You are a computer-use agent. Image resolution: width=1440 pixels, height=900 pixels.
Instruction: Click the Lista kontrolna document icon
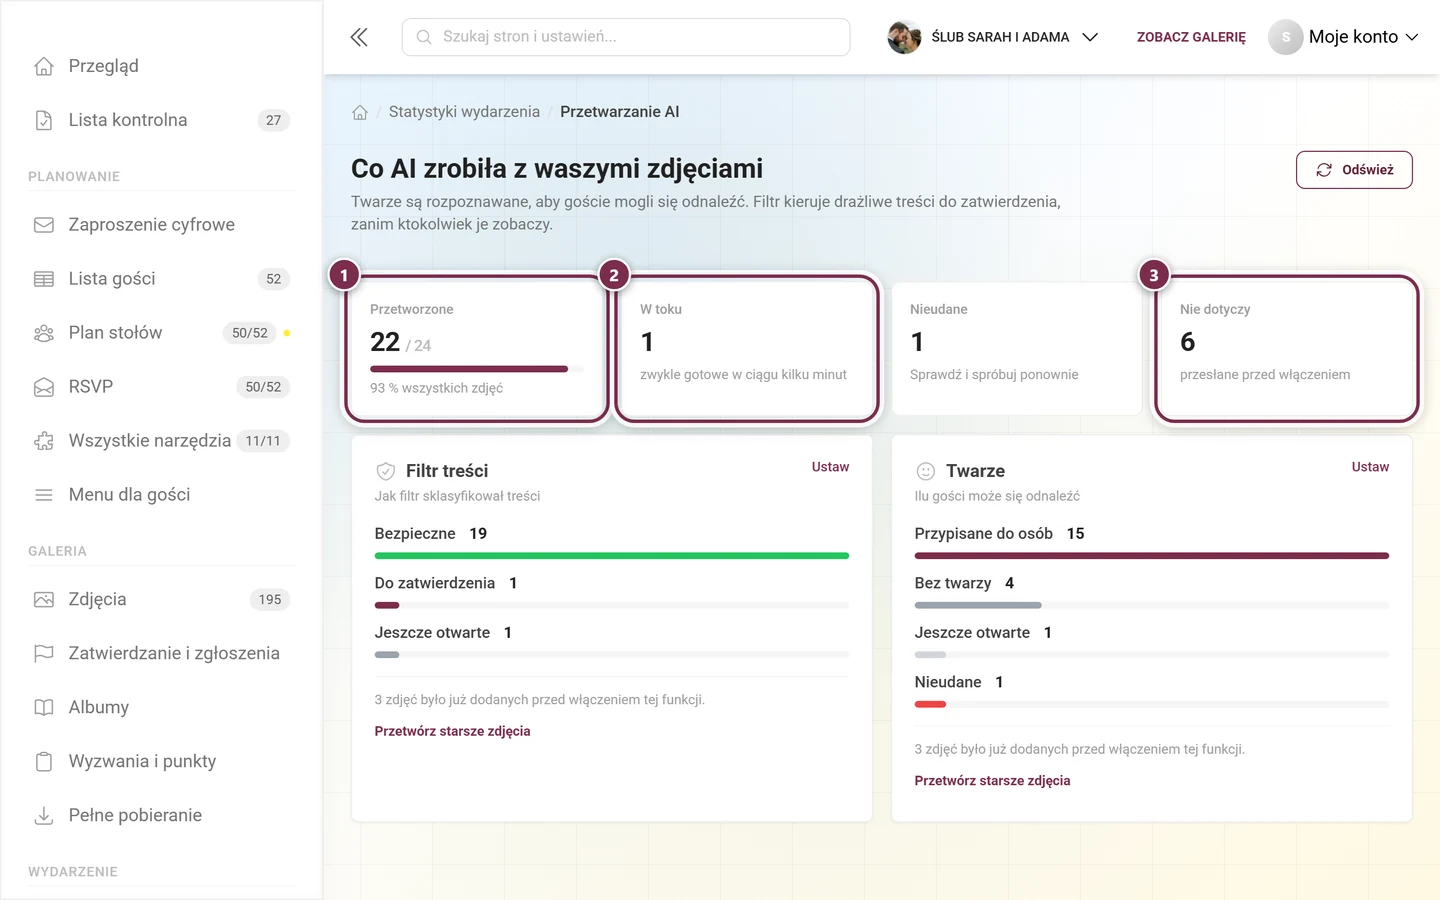[44, 120]
